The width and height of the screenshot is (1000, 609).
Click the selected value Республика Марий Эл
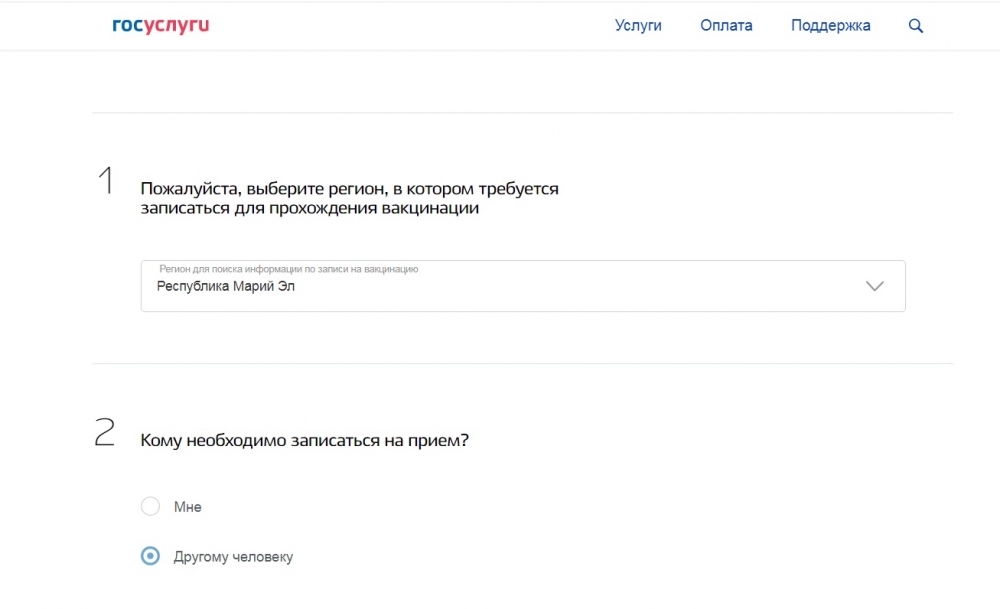(x=226, y=286)
